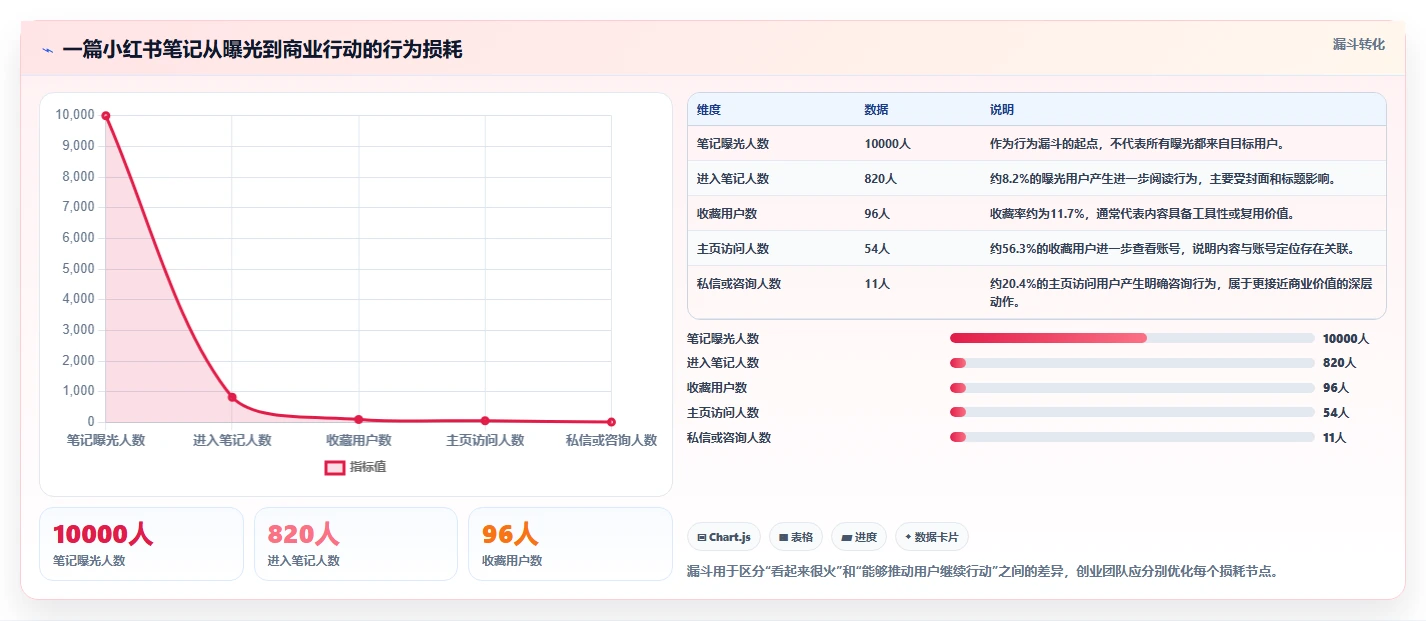
Task: Click the chart data point for 笔记曝光人数
Action: click(x=106, y=115)
